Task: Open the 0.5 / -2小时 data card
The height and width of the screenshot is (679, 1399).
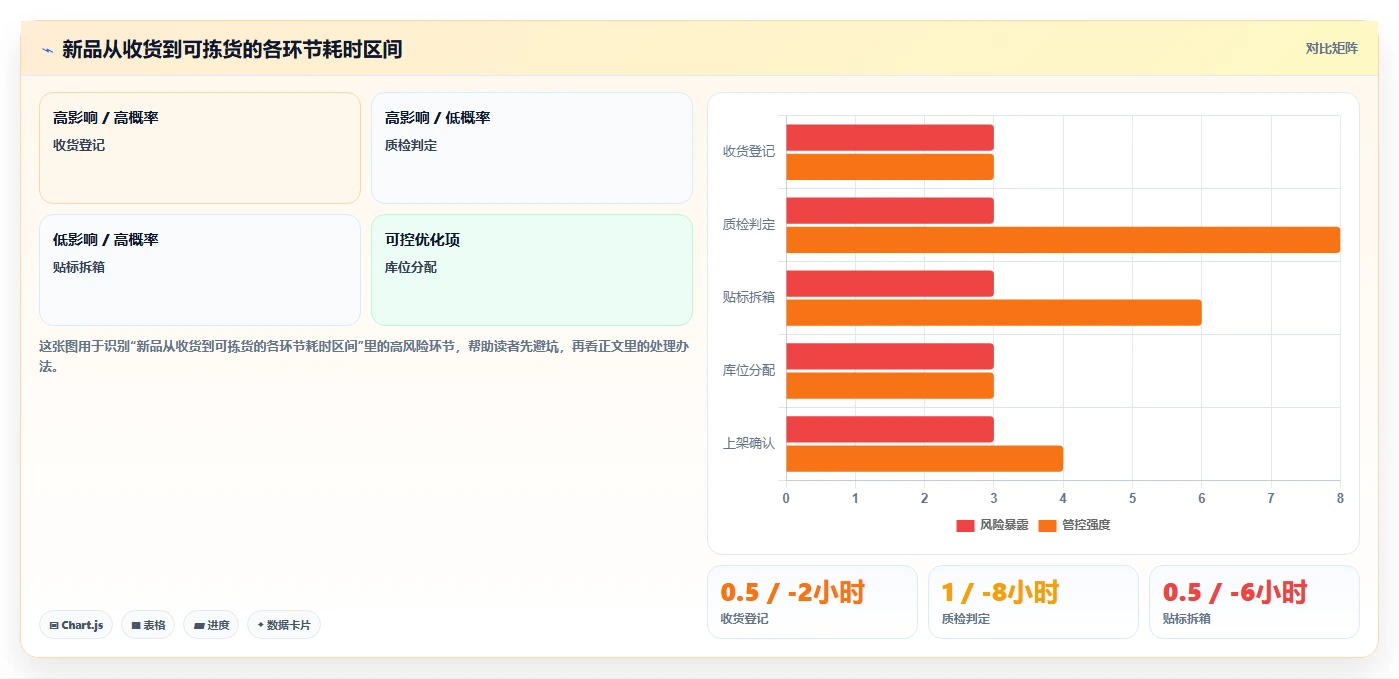Action: pos(812,602)
